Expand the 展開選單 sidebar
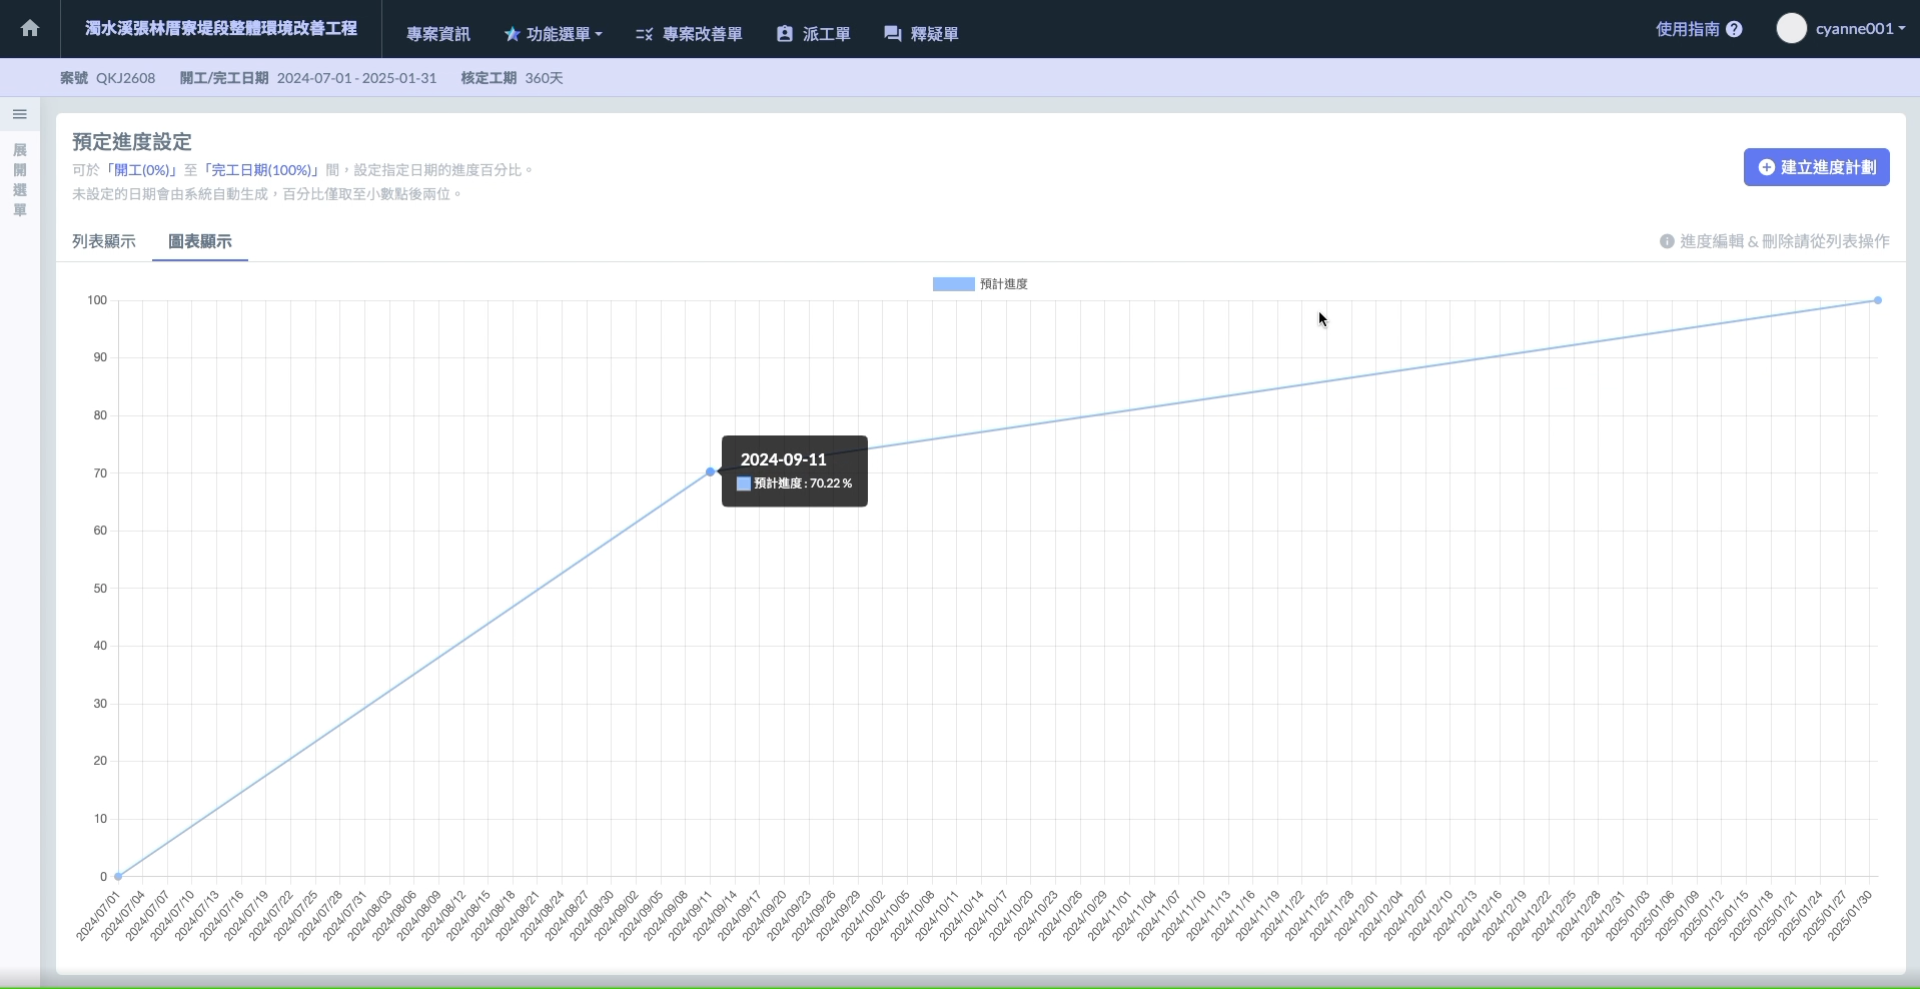The width and height of the screenshot is (1920, 989). 19,180
